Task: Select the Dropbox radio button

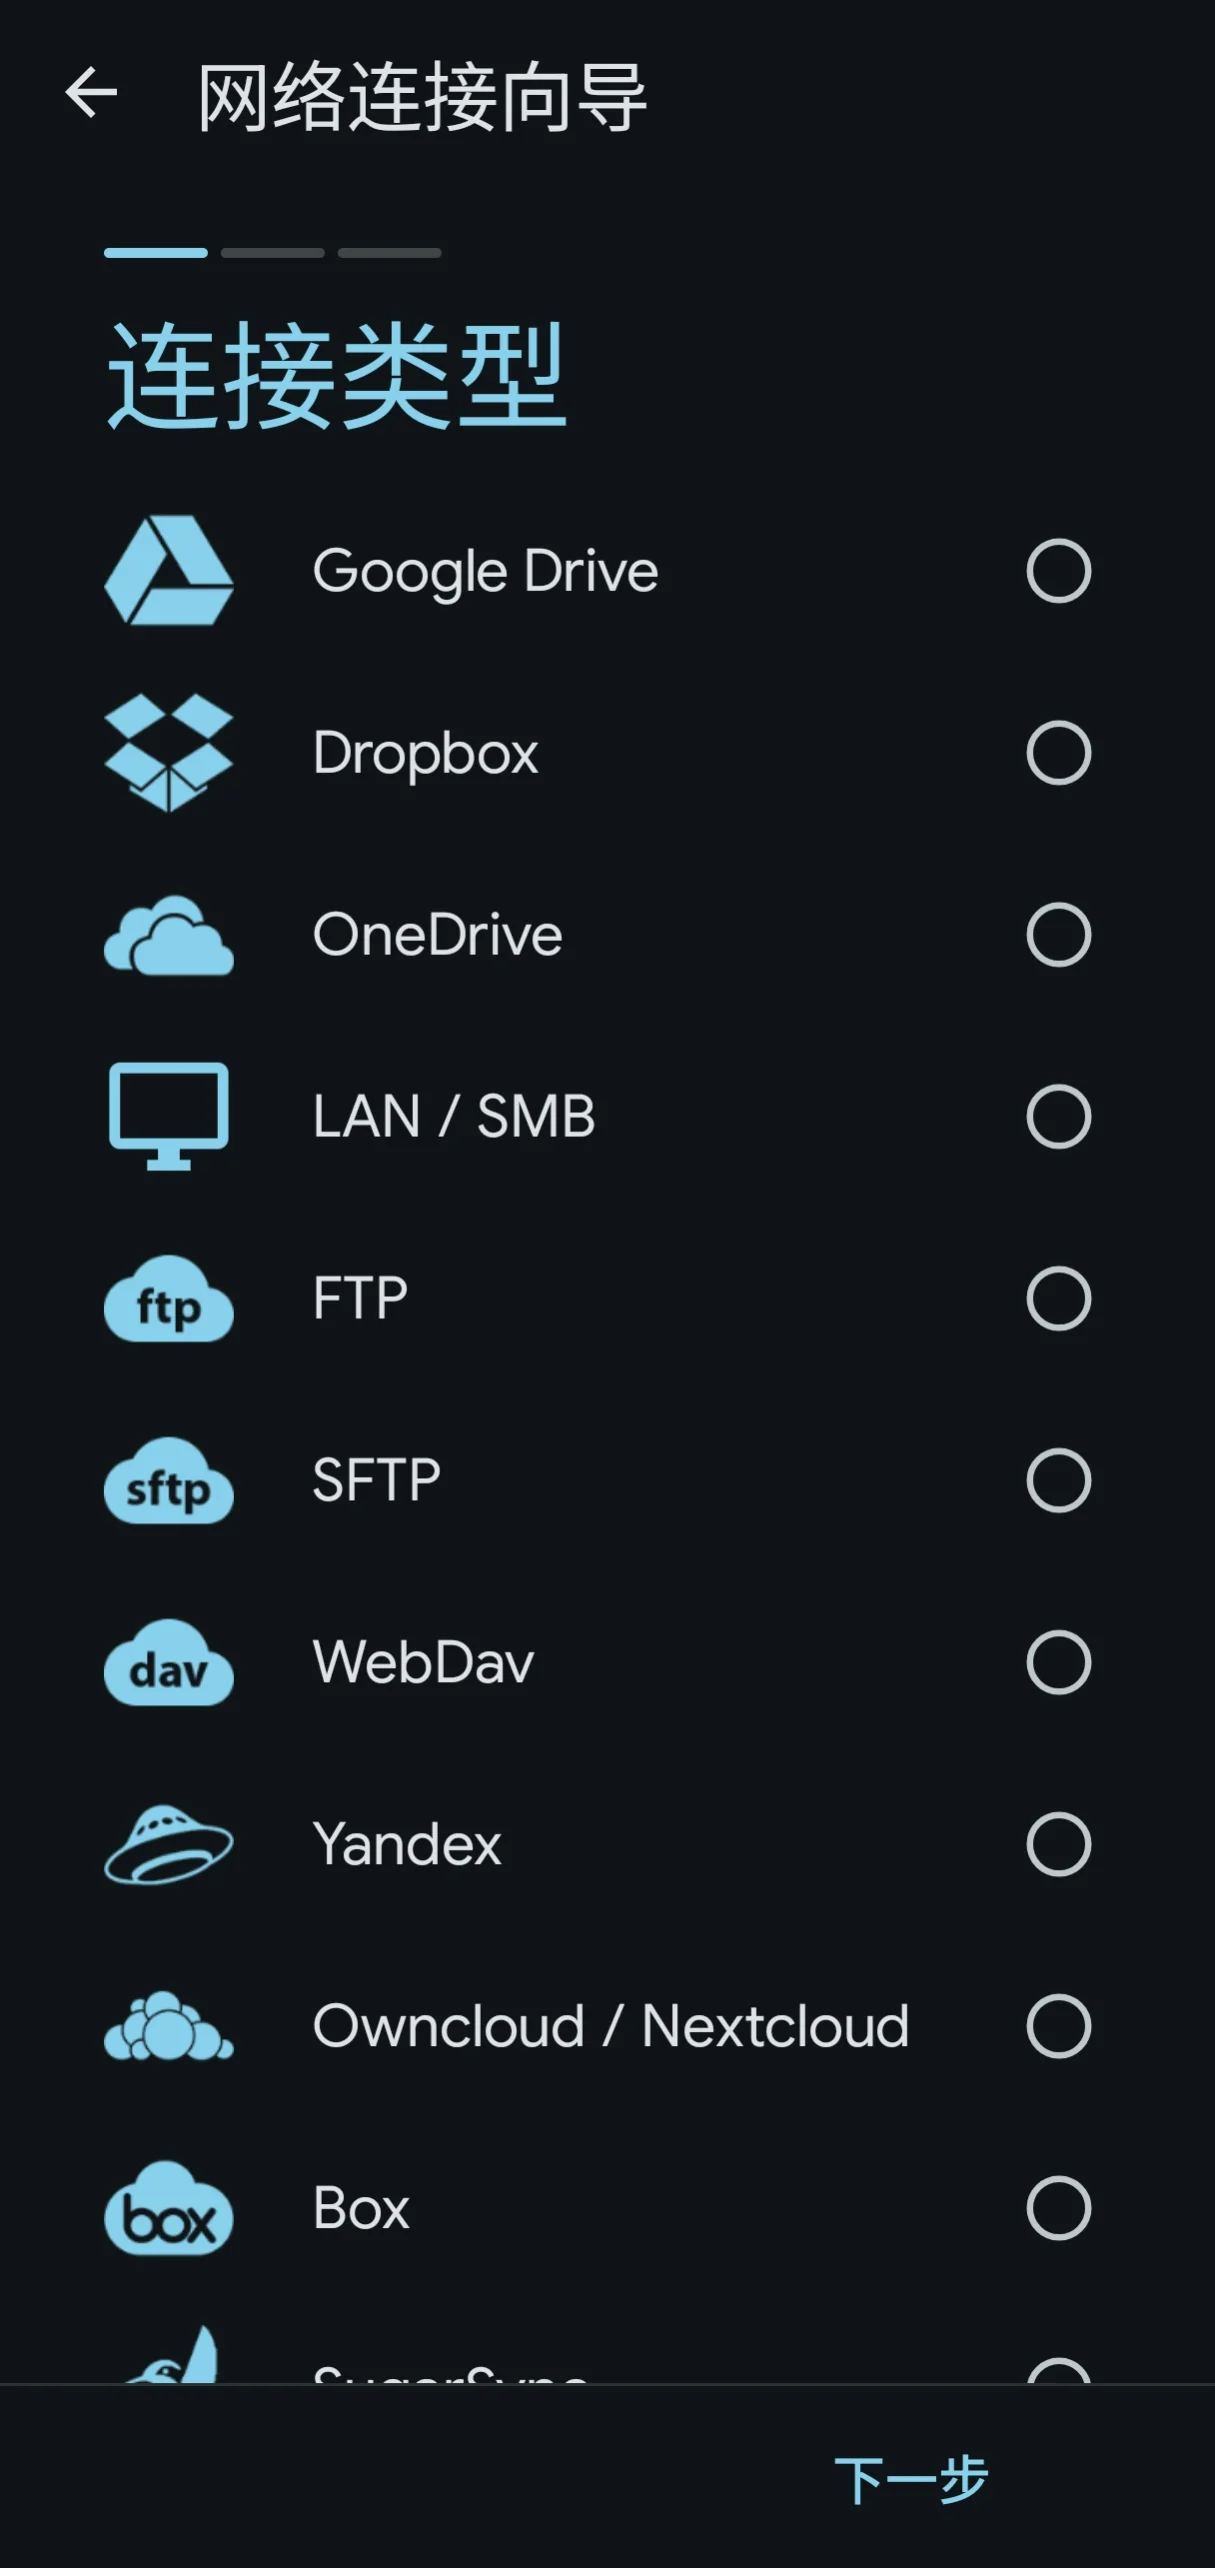Action: (x=1058, y=753)
